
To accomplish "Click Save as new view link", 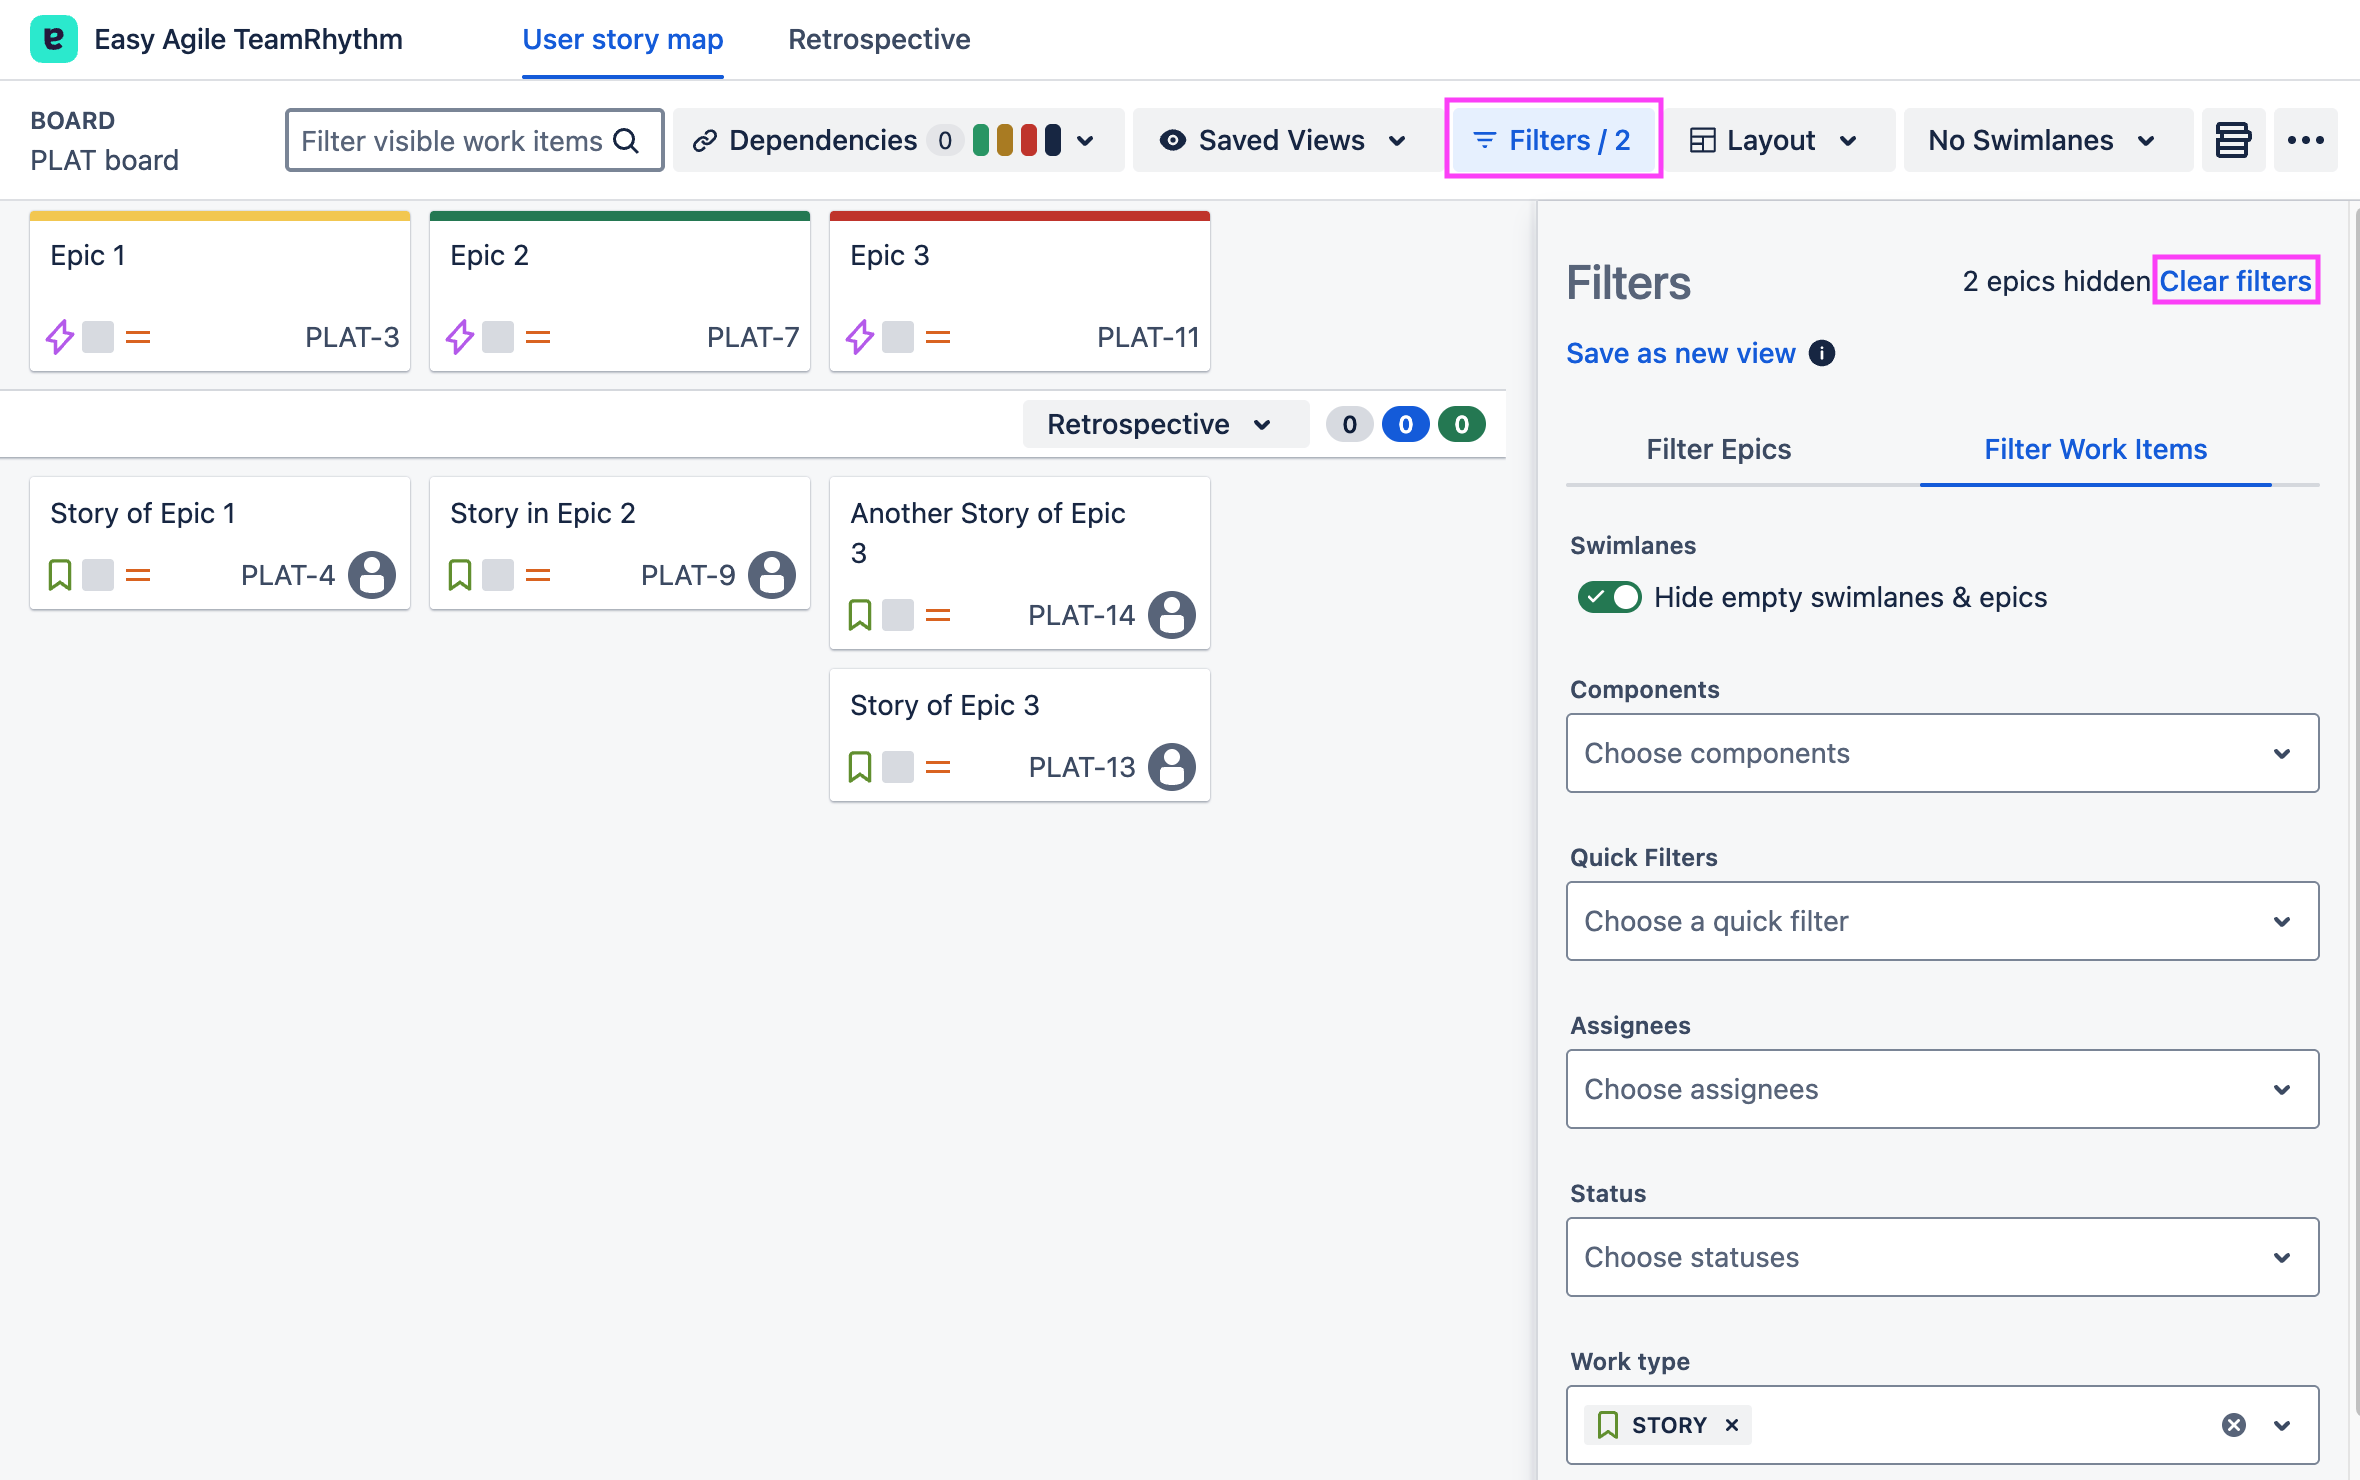I will 1680,353.
